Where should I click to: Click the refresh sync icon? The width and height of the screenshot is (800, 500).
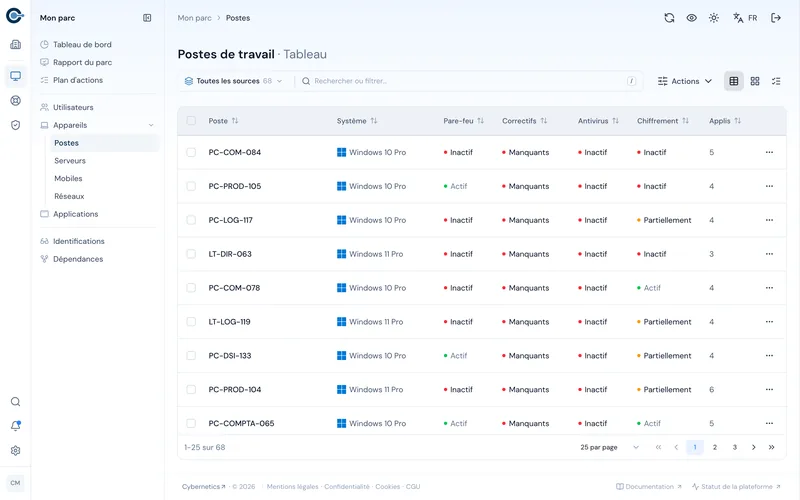(669, 18)
